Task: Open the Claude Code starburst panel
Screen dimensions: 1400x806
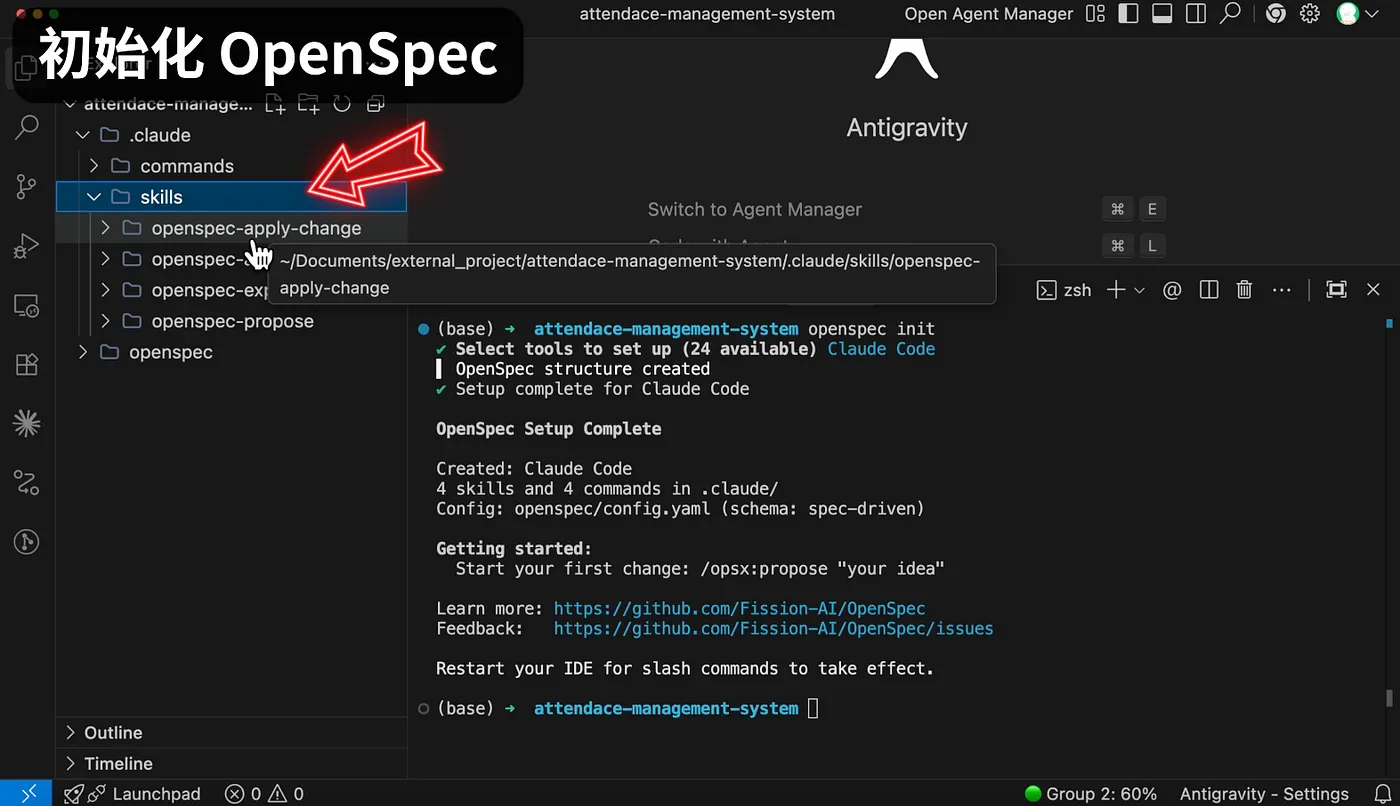Action: click(x=27, y=423)
